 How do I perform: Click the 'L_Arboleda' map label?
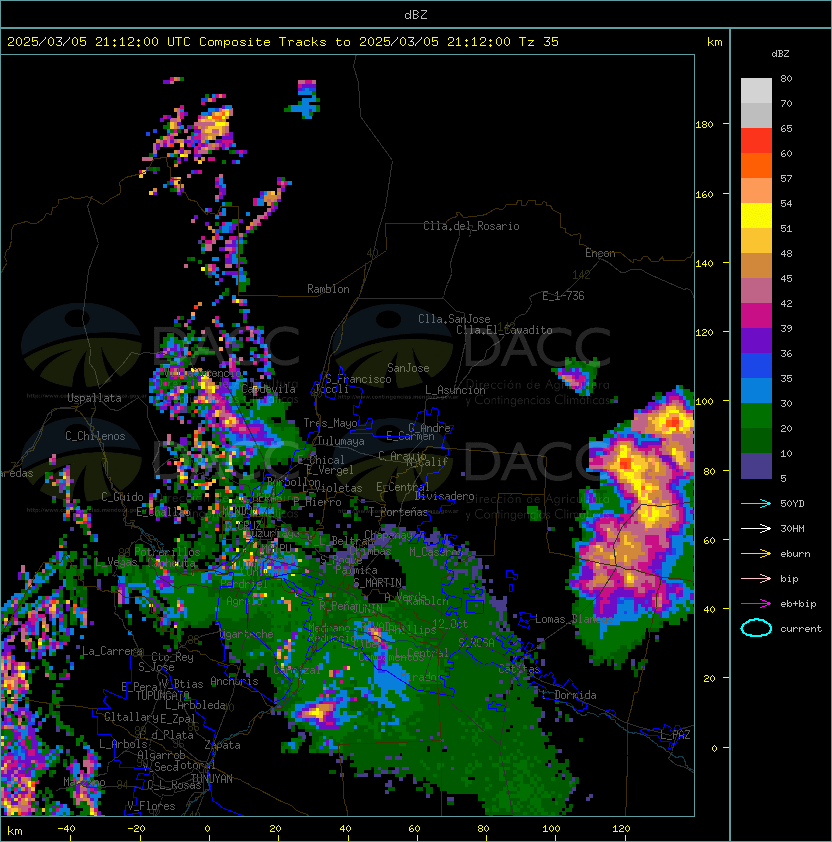pyautogui.click(x=195, y=705)
